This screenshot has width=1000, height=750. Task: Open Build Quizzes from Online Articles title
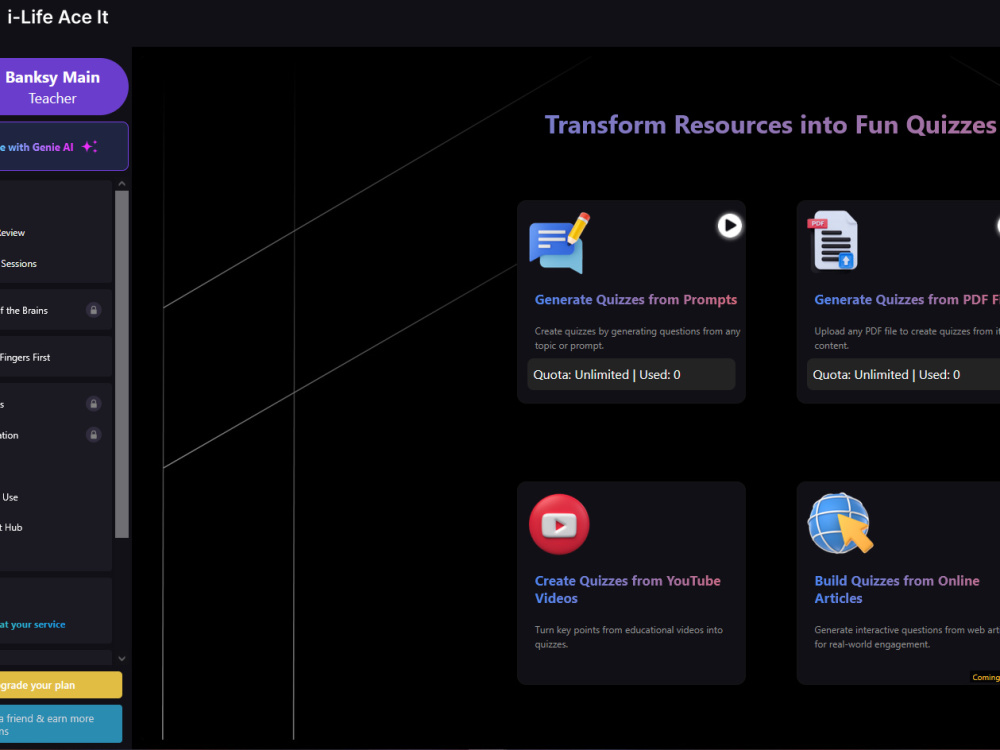(897, 589)
